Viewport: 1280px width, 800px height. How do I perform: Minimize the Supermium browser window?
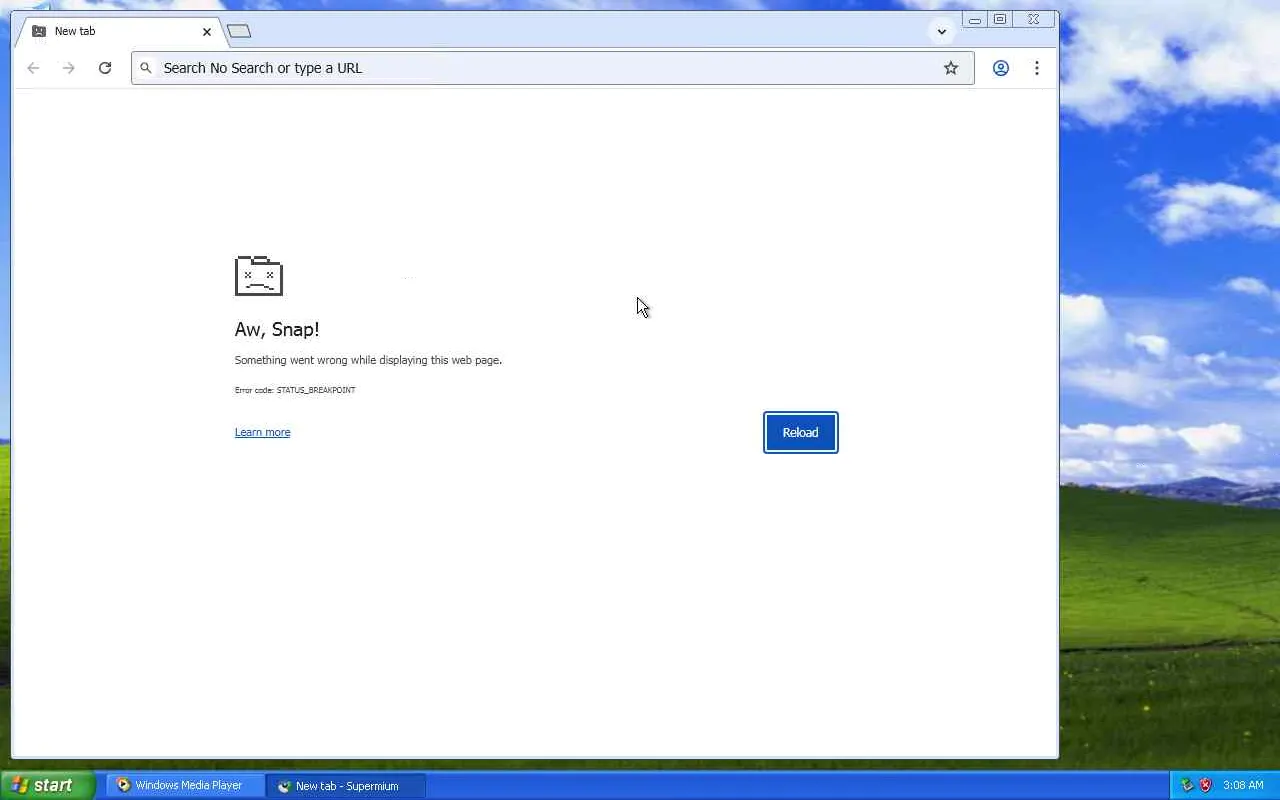click(x=974, y=19)
